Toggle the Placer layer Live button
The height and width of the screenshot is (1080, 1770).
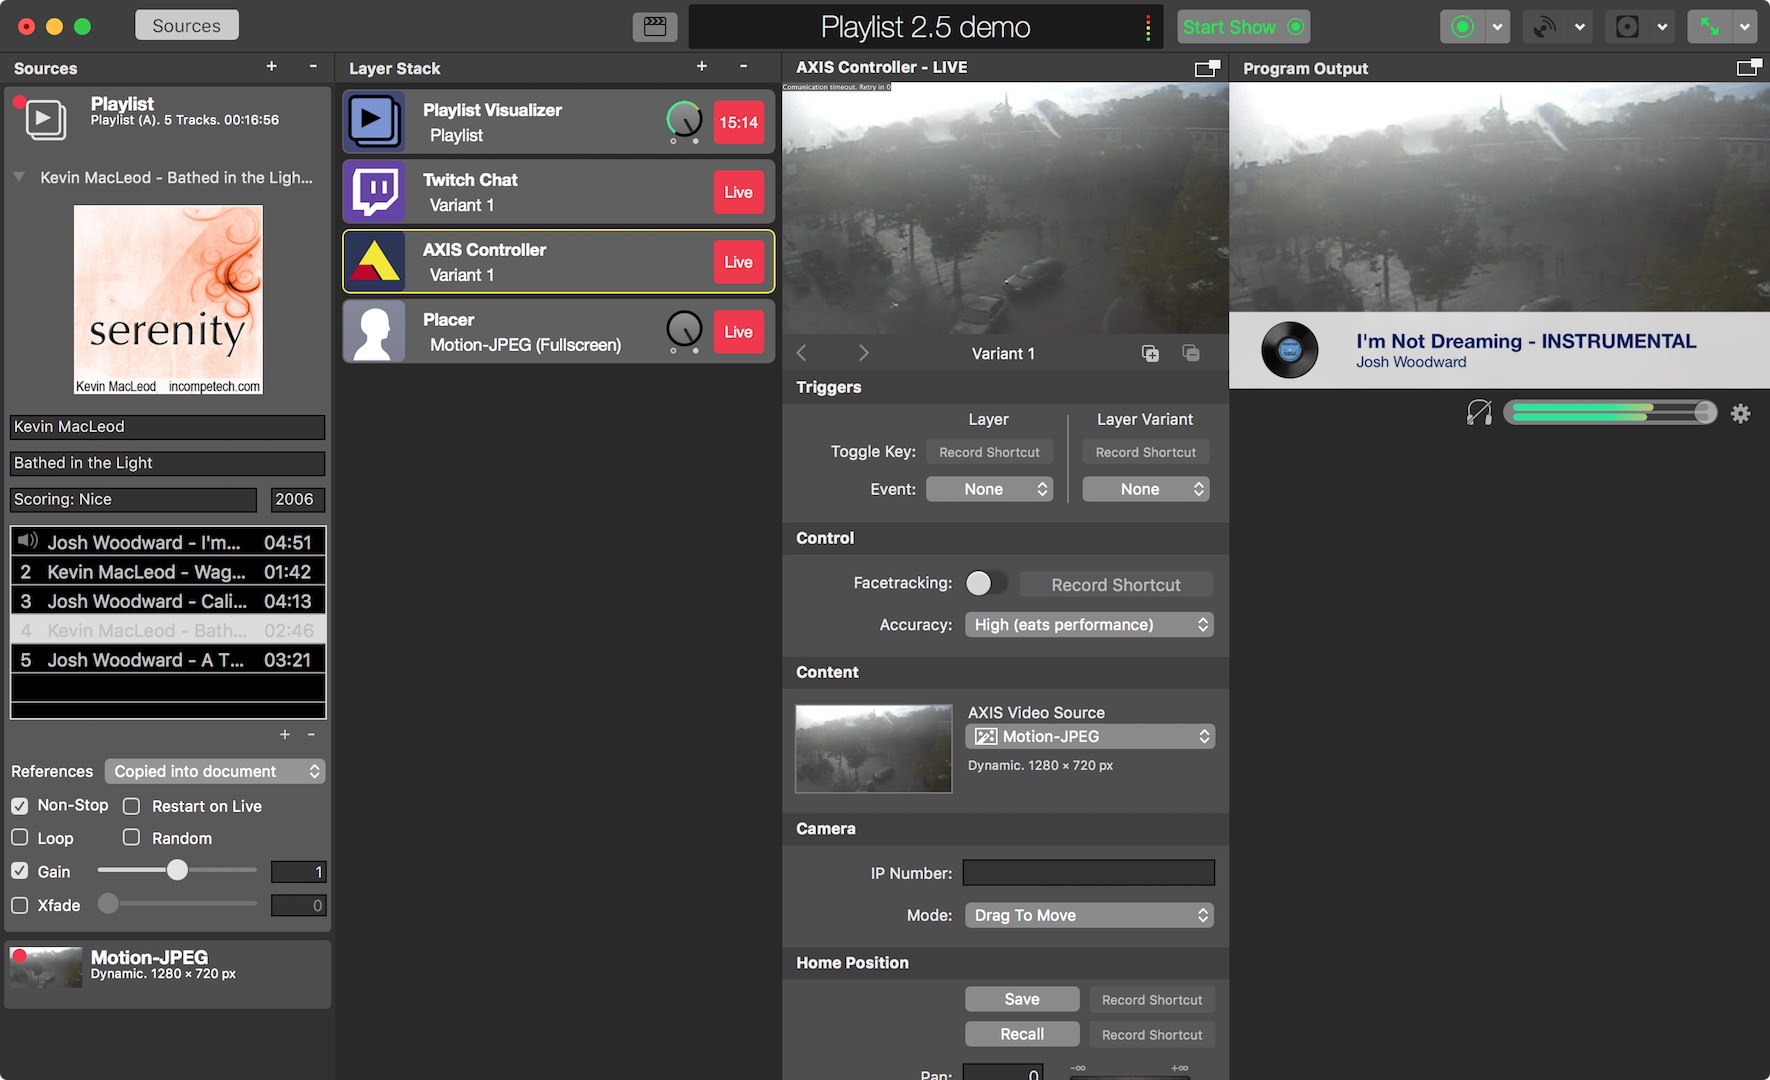coord(738,332)
